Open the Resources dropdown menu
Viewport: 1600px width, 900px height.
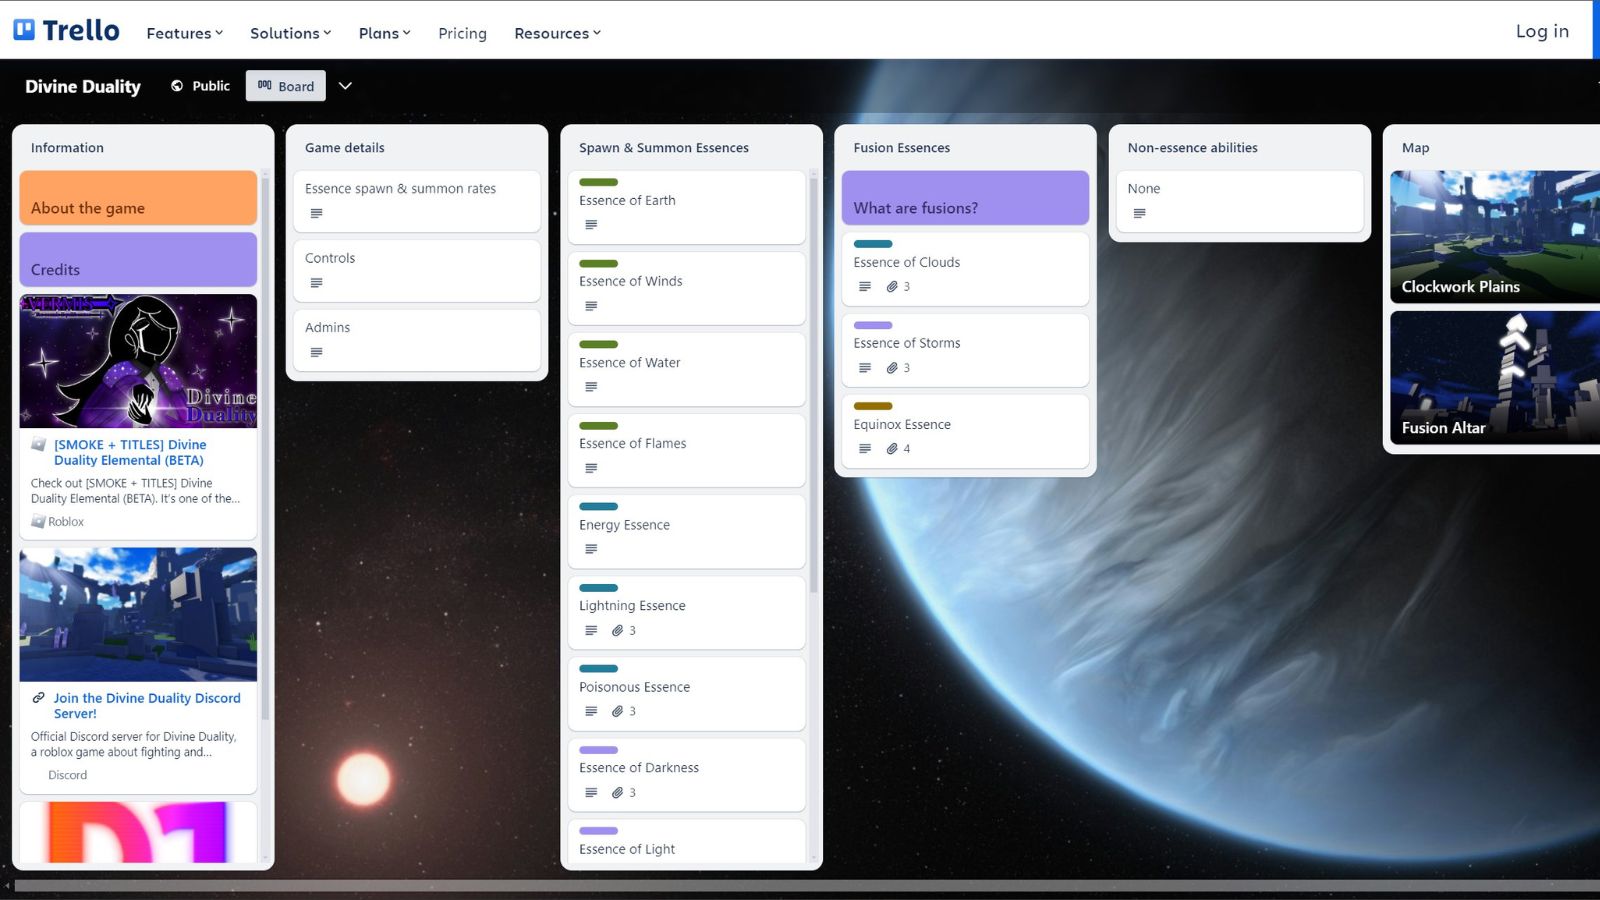coord(557,33)
